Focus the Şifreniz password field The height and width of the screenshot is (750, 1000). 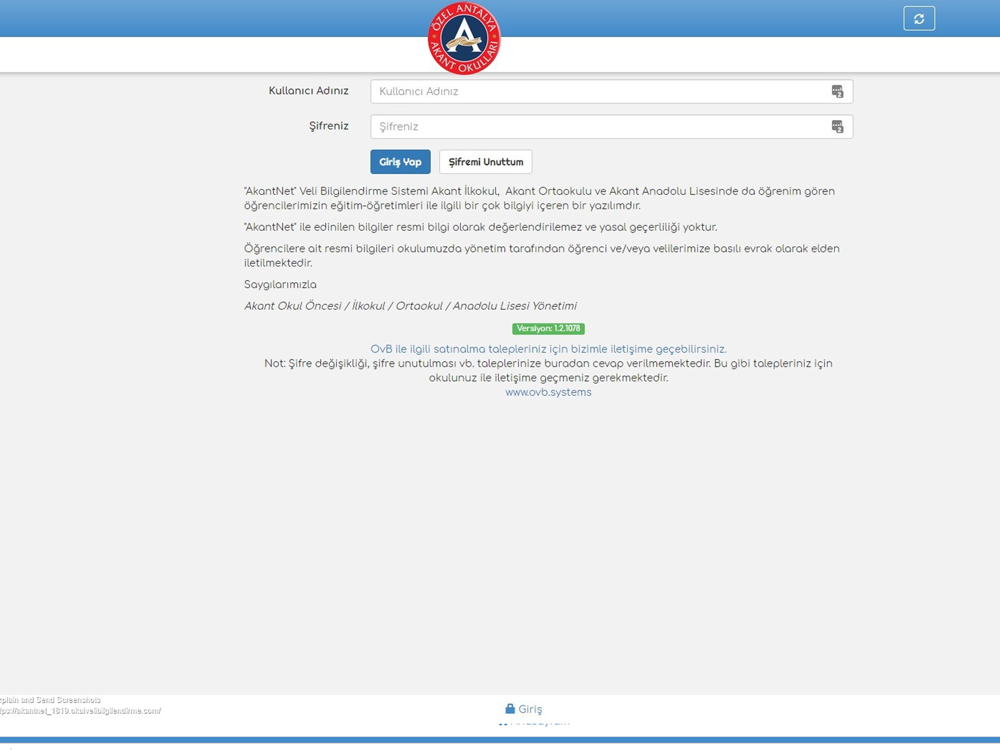tap(612, 126)
